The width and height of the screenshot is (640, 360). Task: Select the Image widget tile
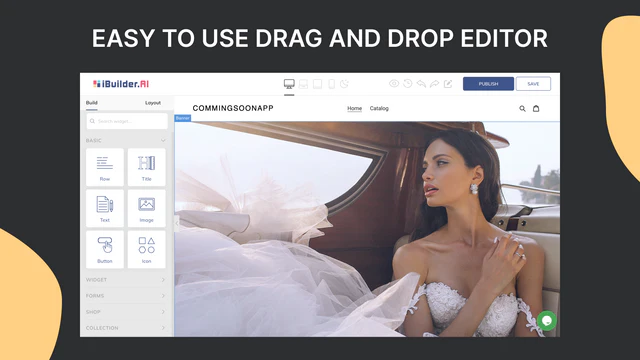point(147,209)
